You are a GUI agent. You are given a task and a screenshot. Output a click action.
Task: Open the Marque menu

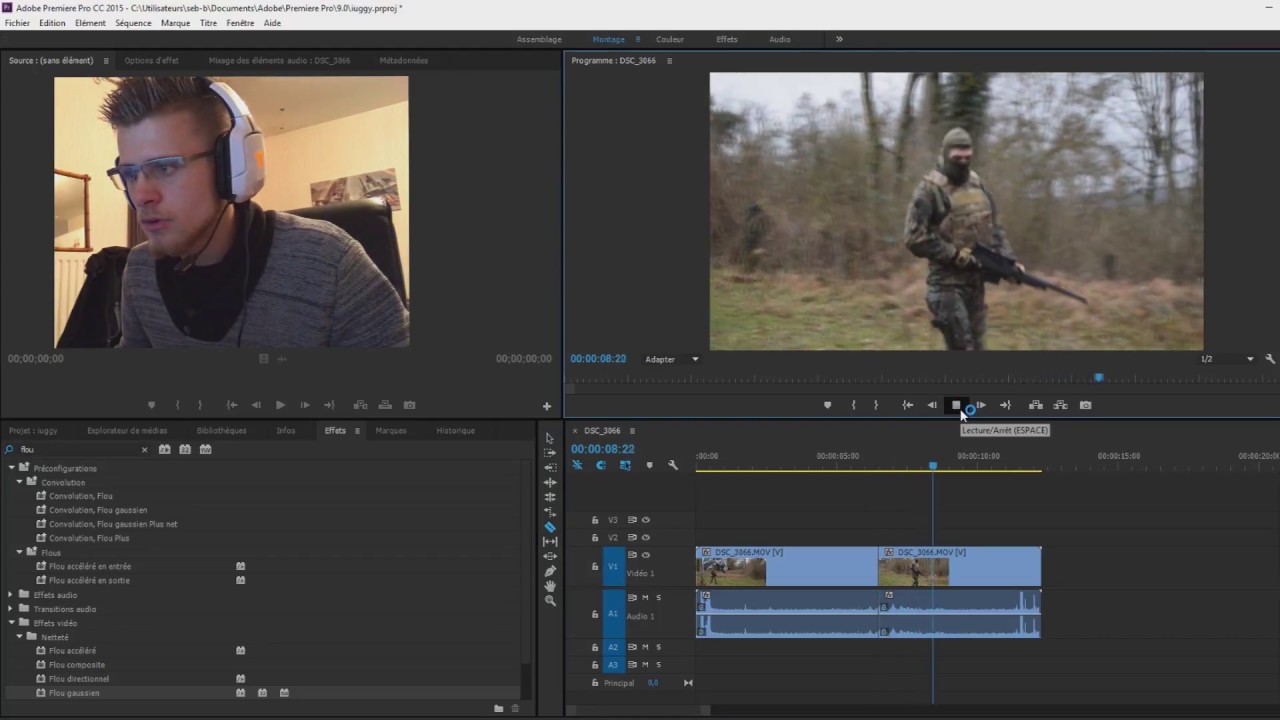[x=175, y=23]
